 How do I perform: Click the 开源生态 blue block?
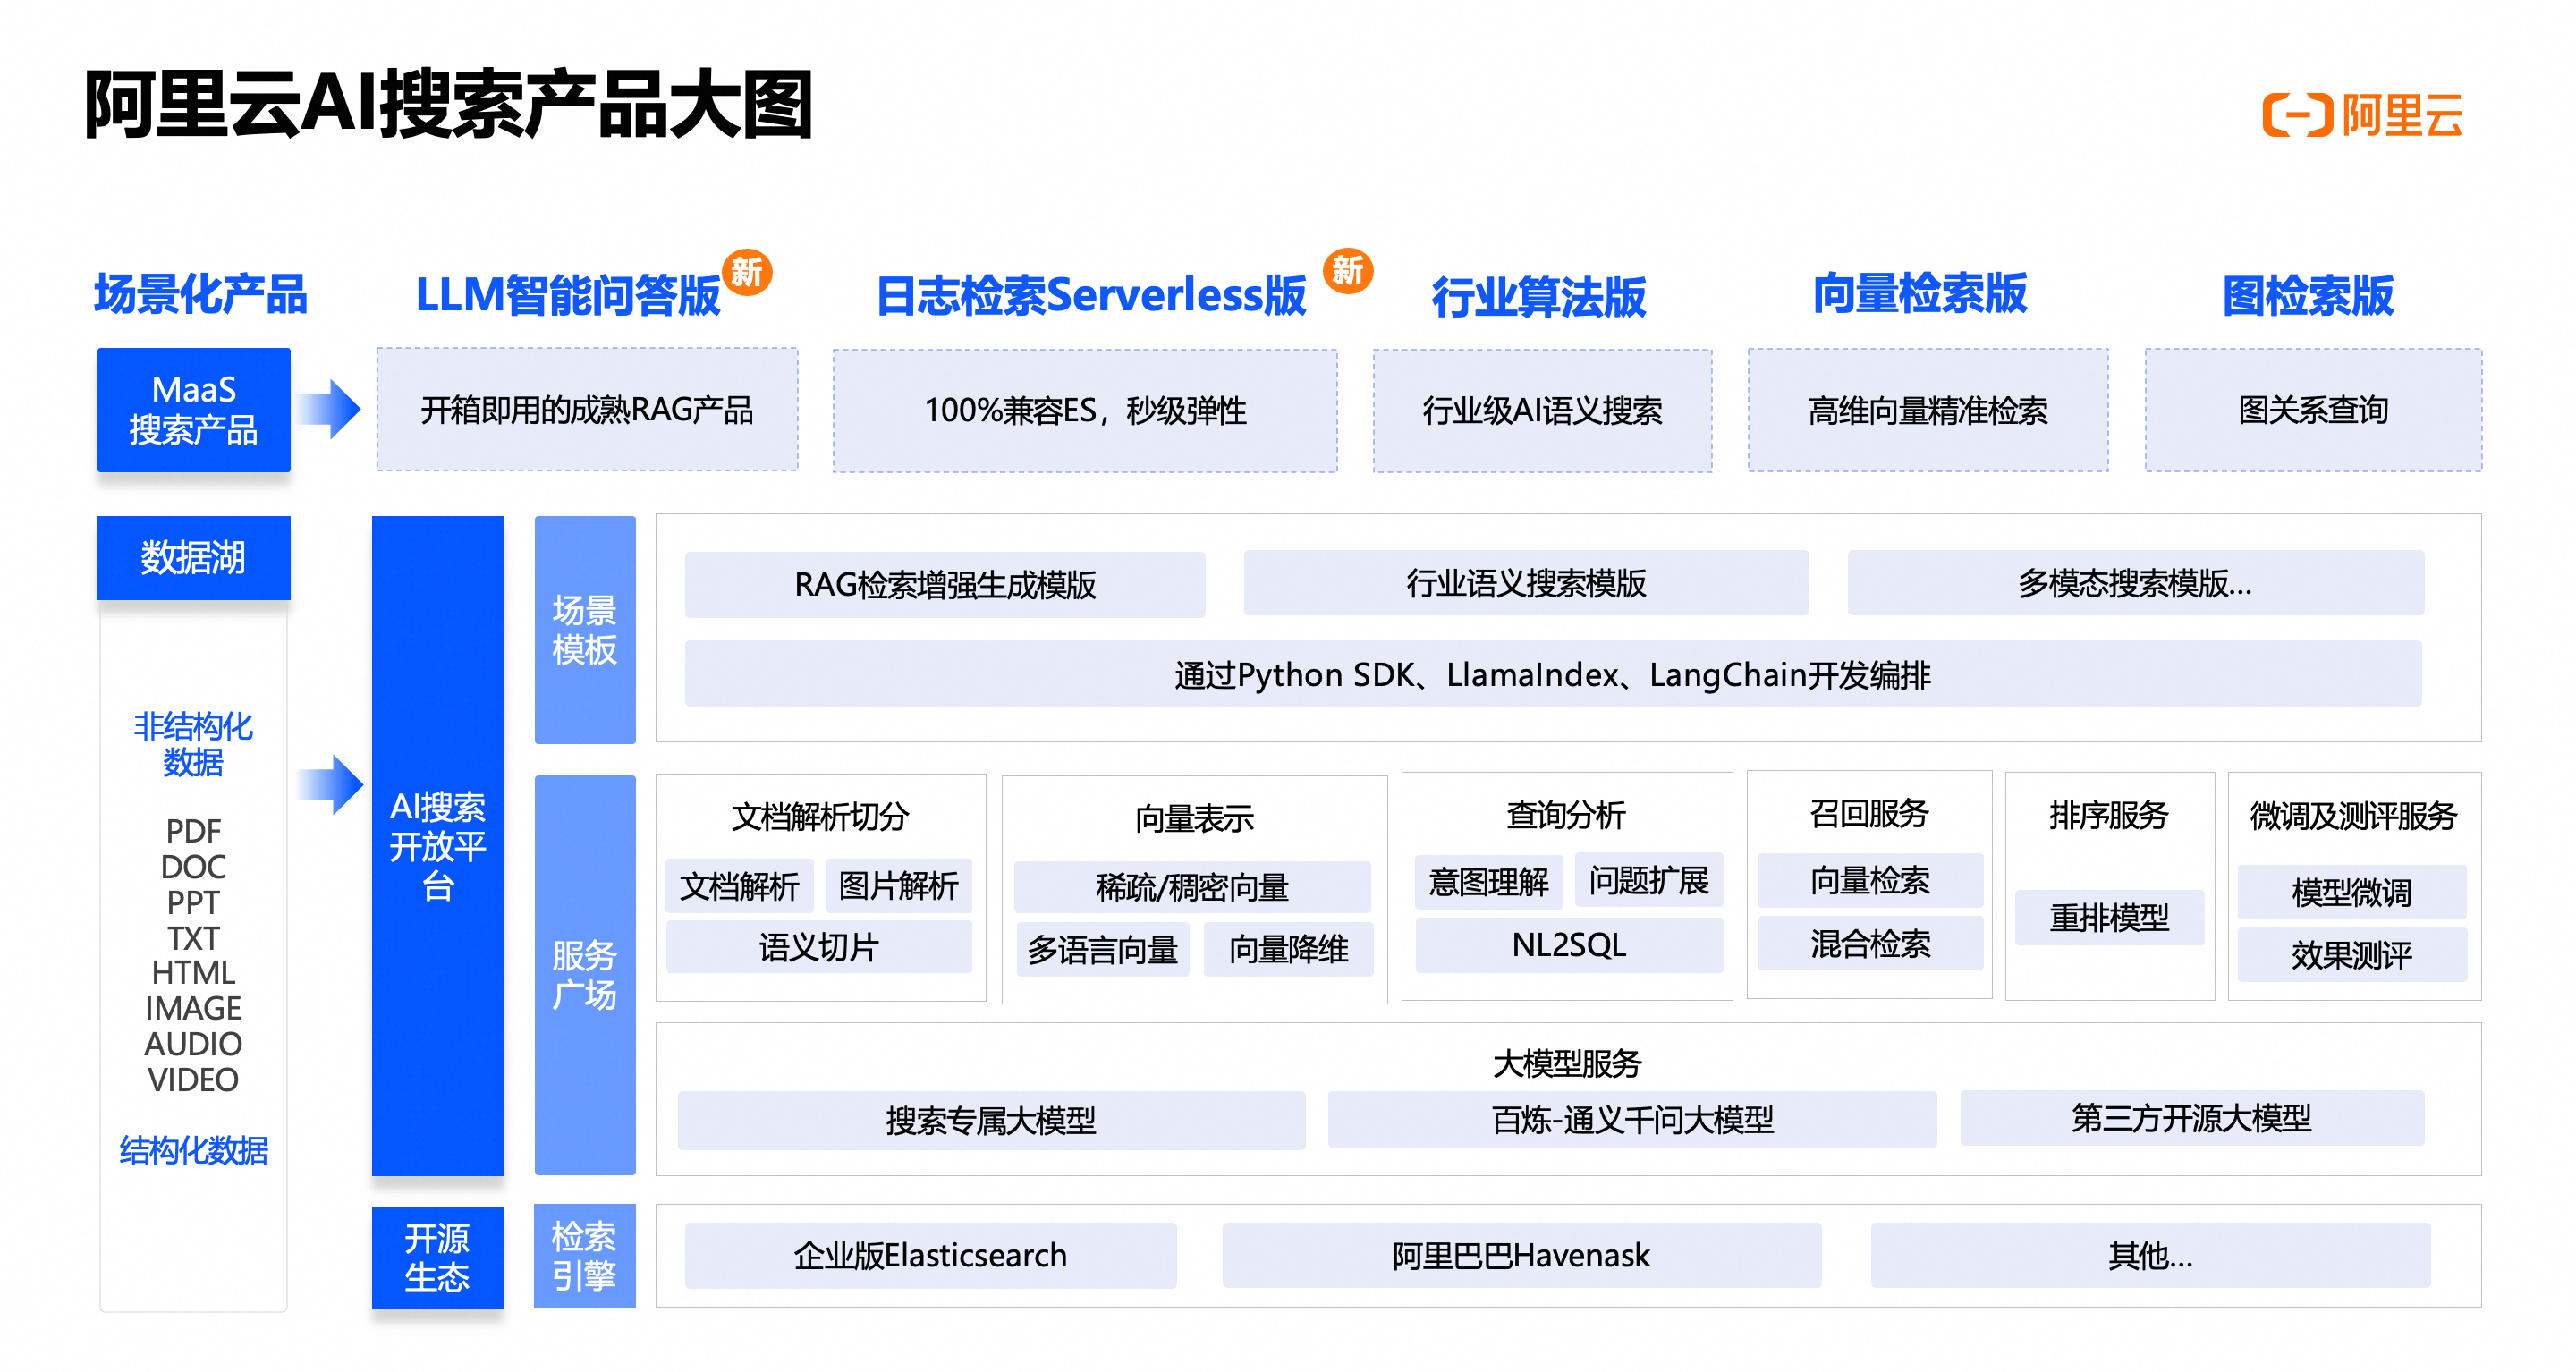(437, 1257)
